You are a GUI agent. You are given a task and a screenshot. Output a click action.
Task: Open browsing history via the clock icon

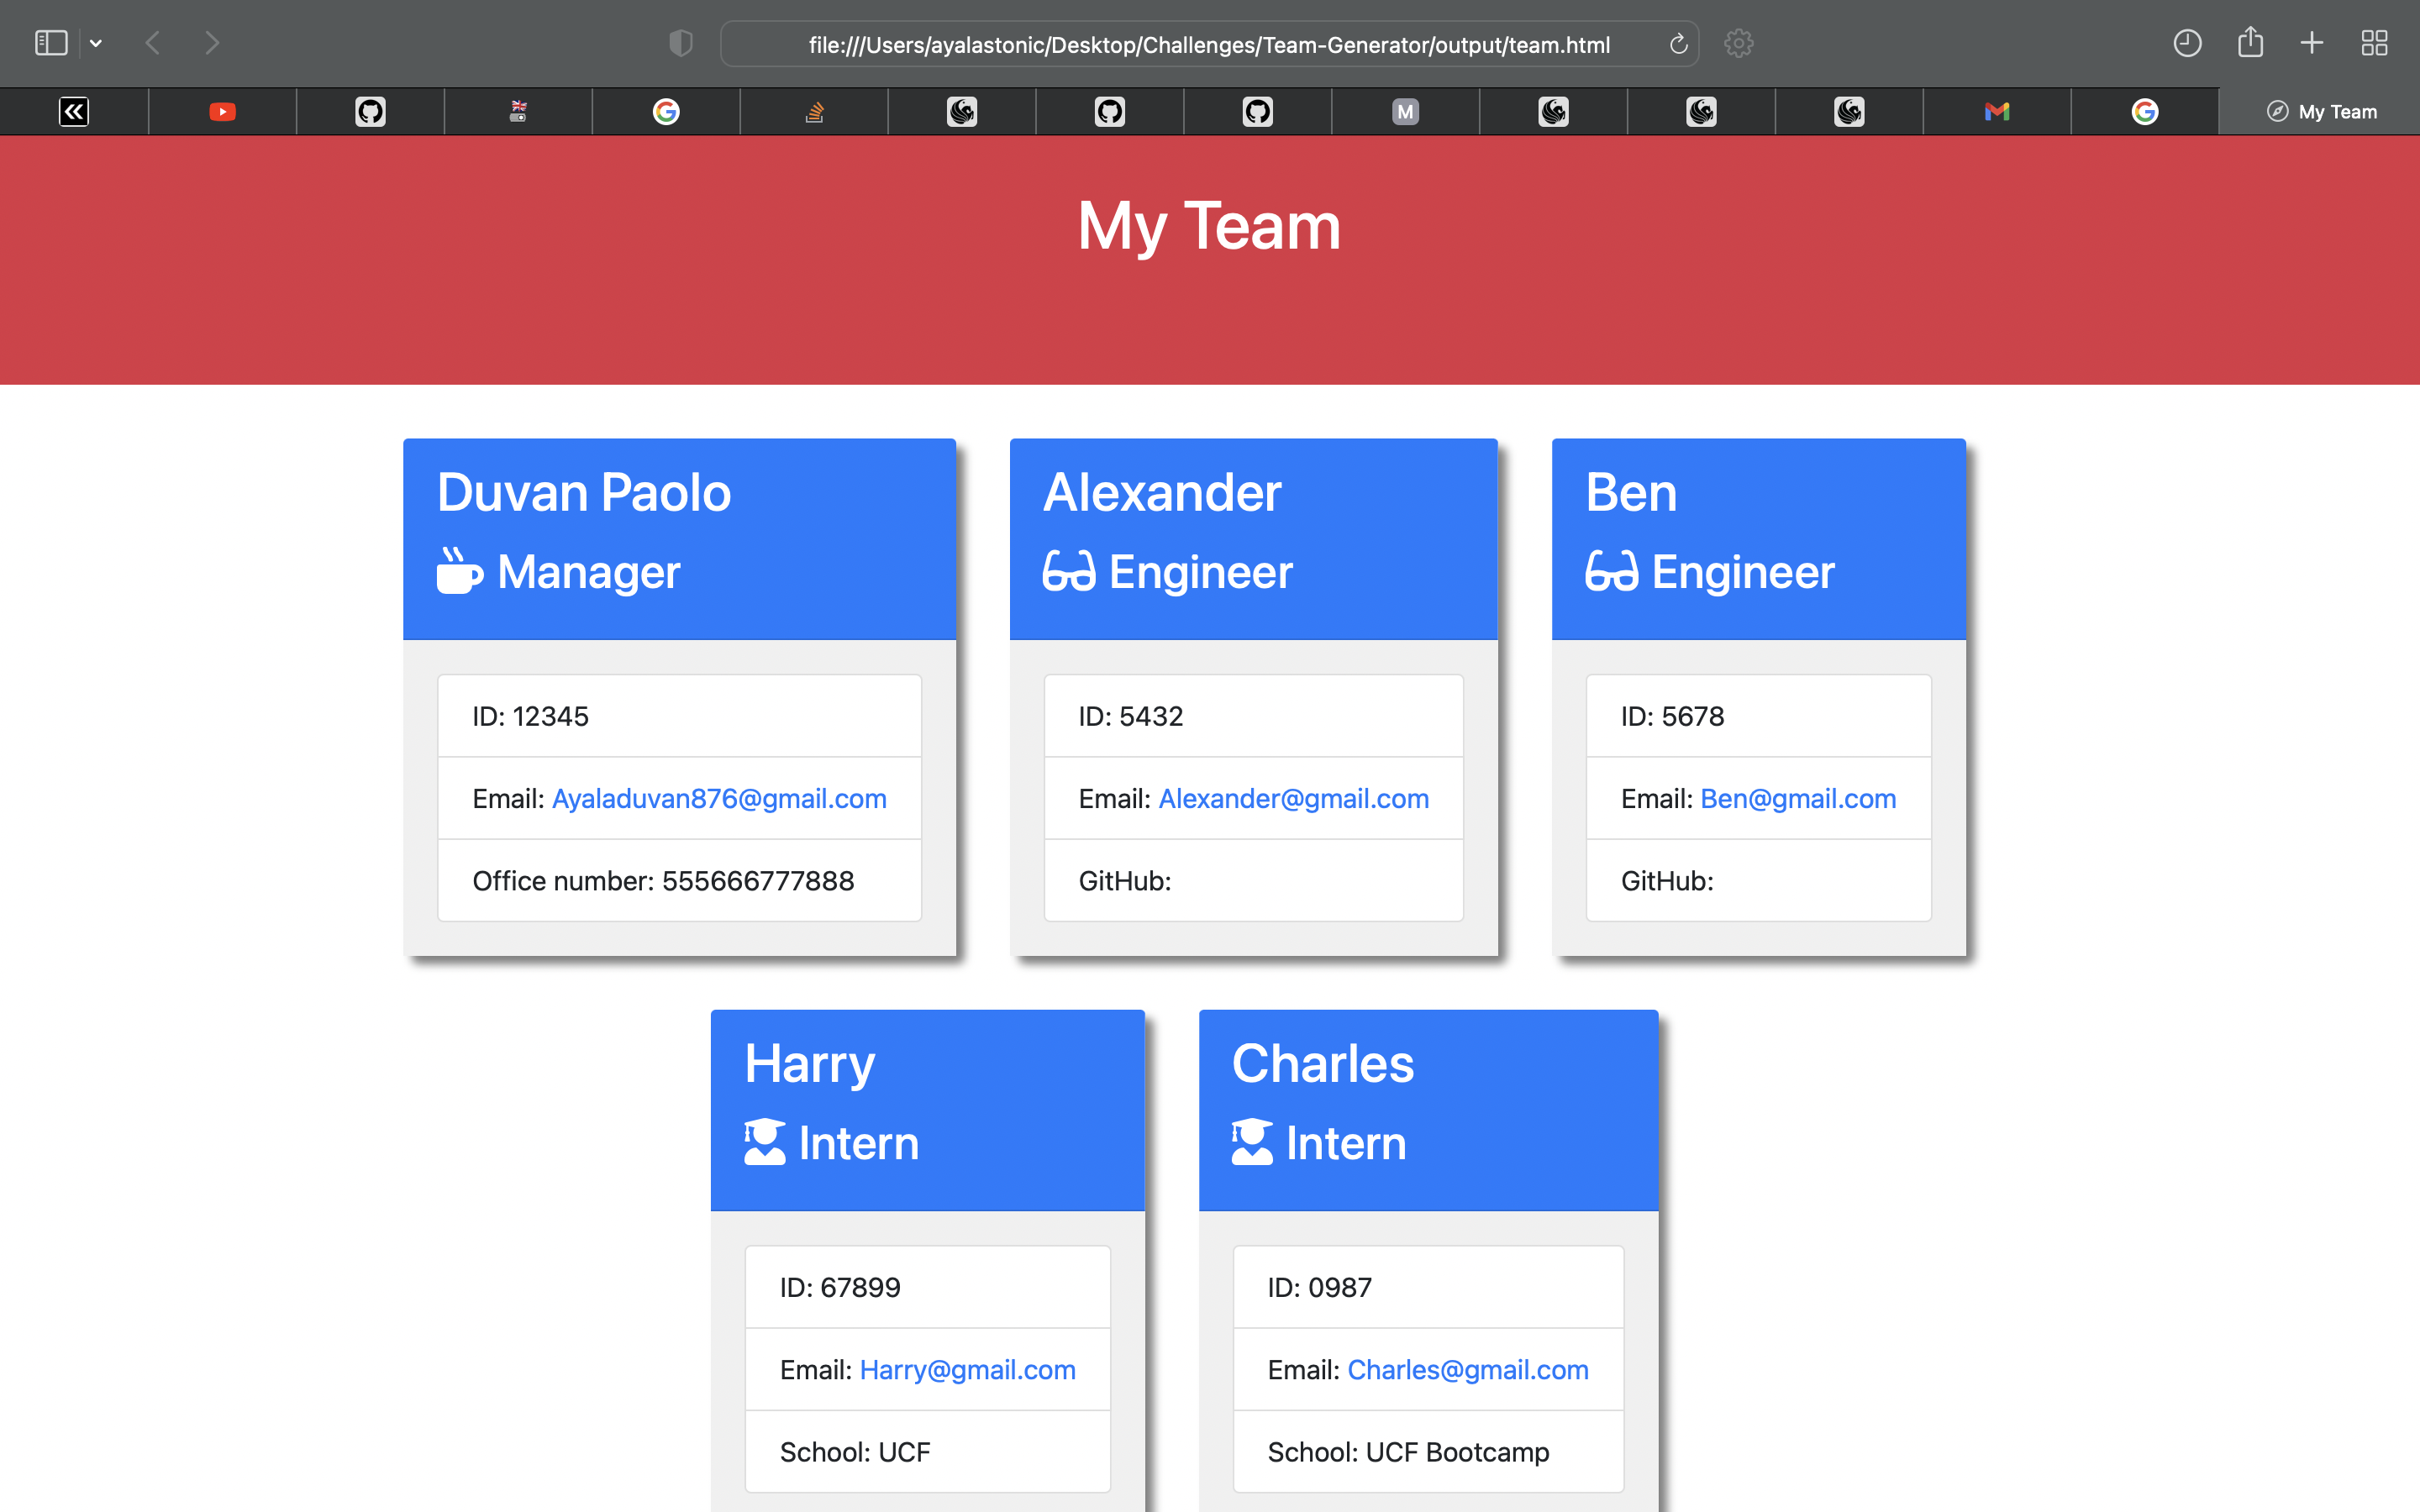click(2188, 43)
